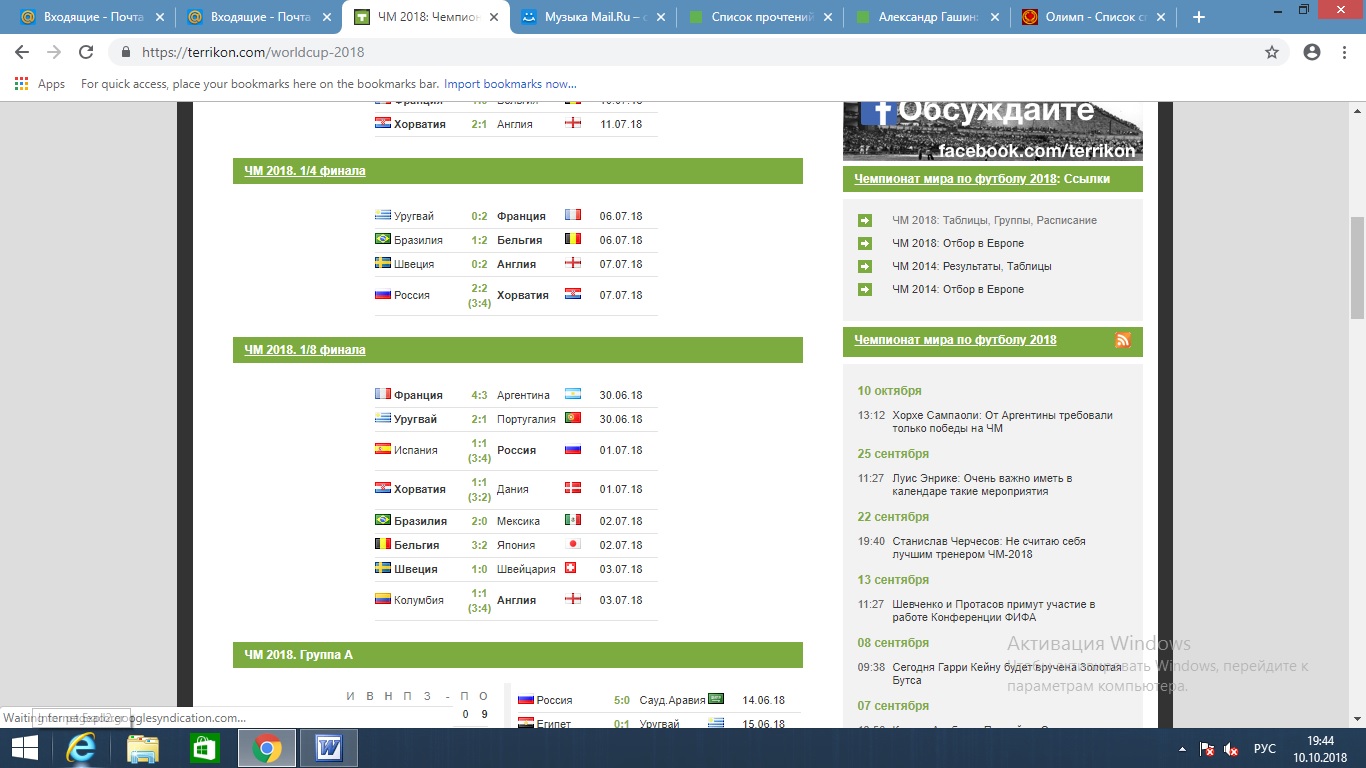Click the RSS feed icon in news header

pyautogui.click(x=1123, y=340)
